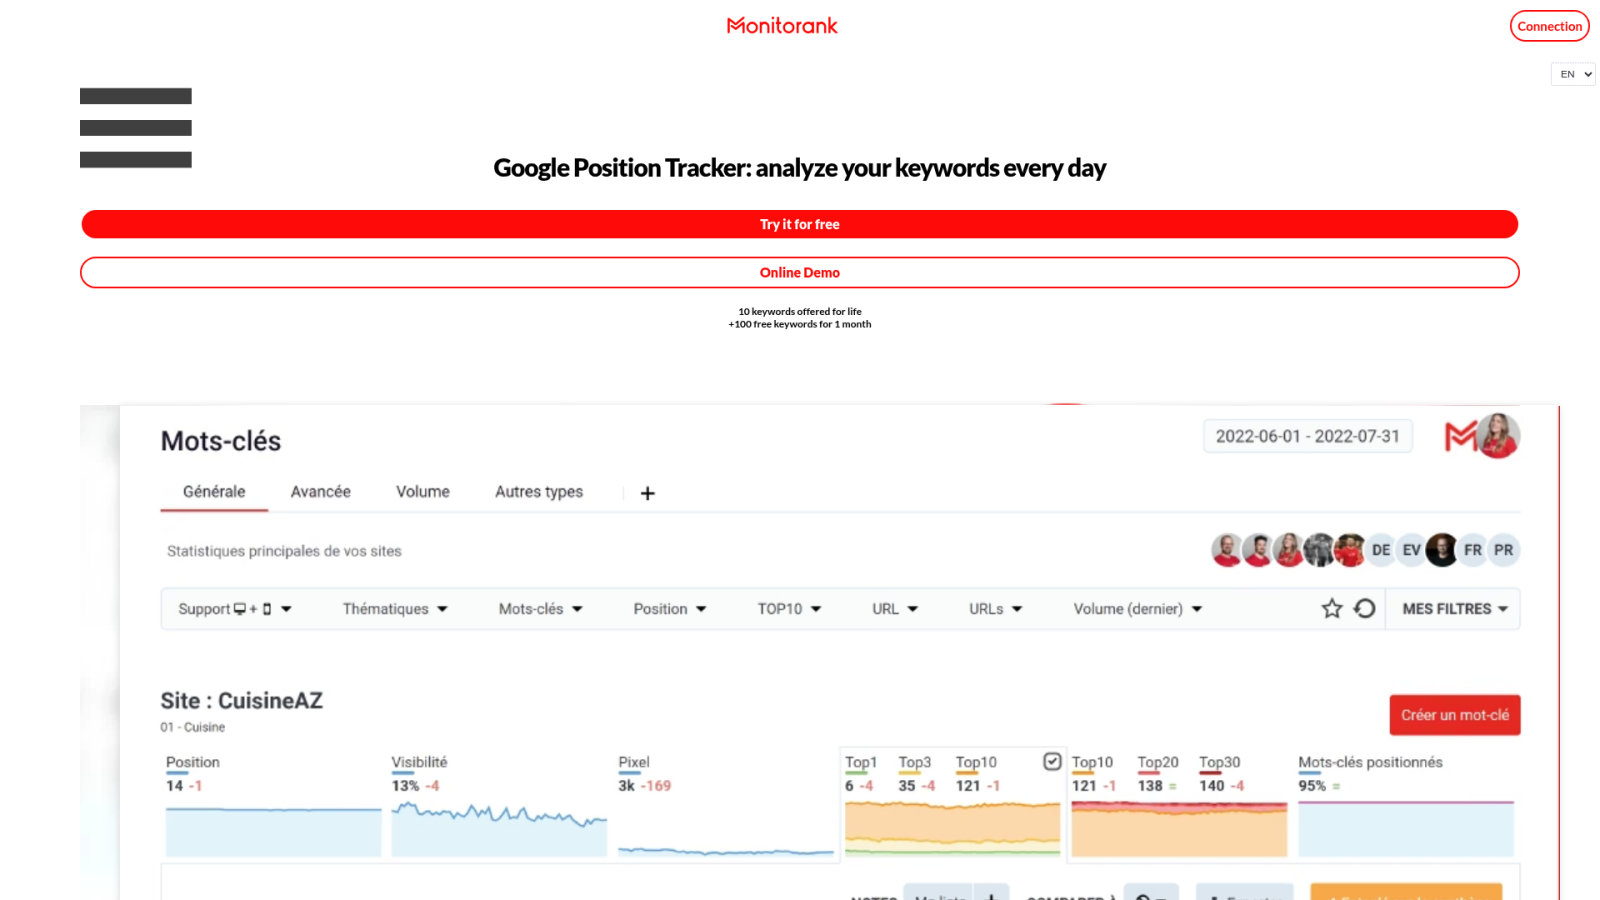This screenshot has width=1600, height=900.
Task: Expand the Mots-clés filter dropdown
Action: click(x=541, y=609)
